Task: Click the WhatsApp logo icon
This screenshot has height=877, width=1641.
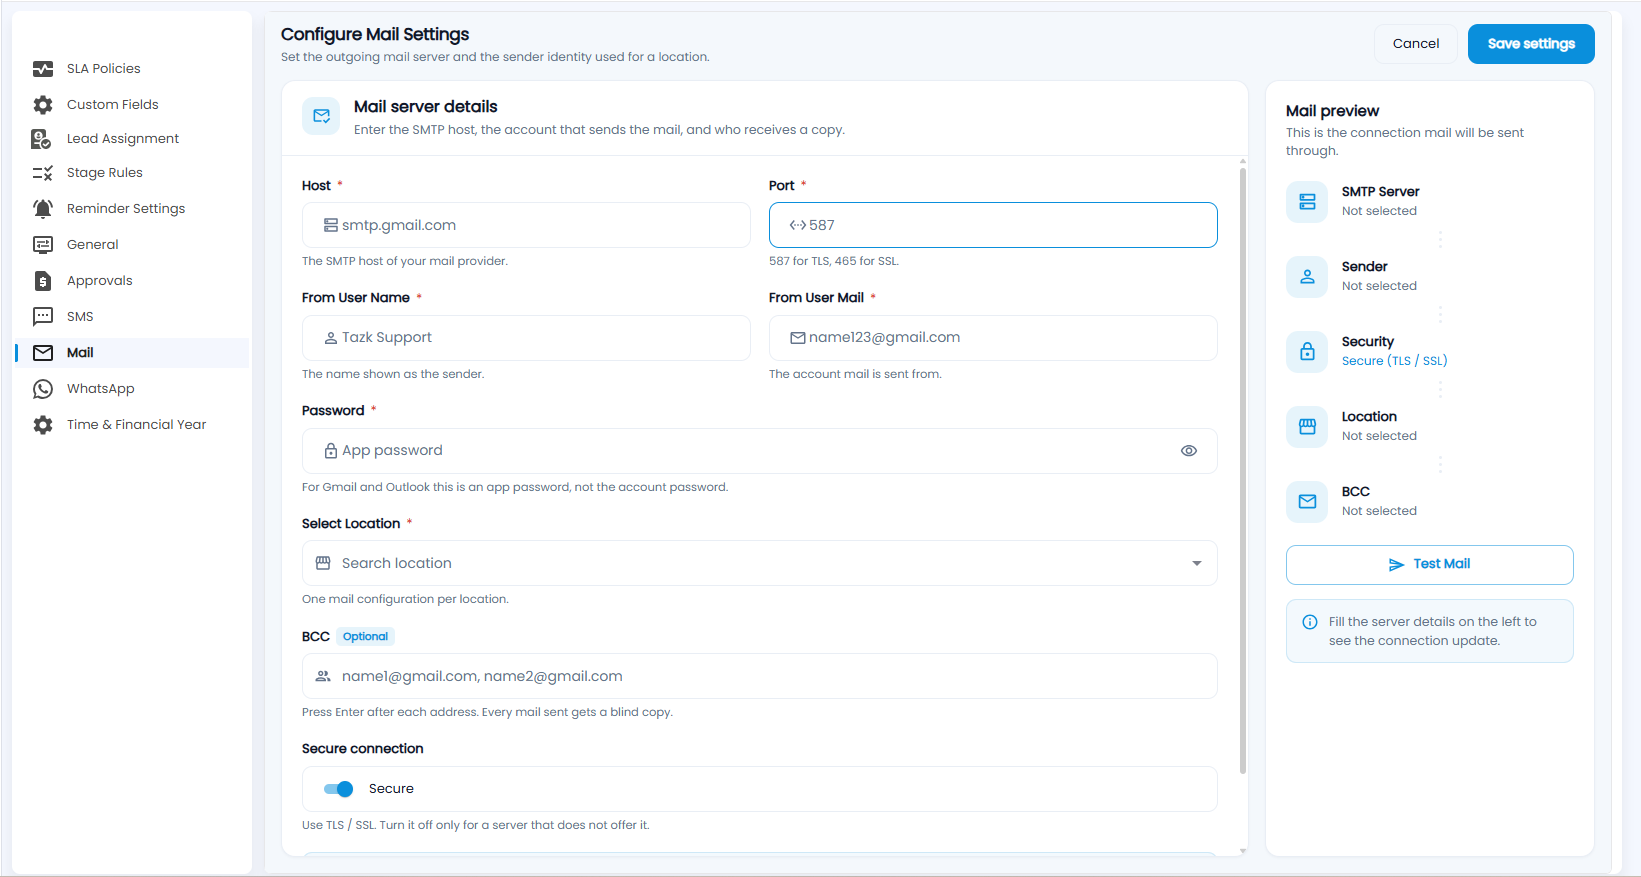Action: click(43, 389)
